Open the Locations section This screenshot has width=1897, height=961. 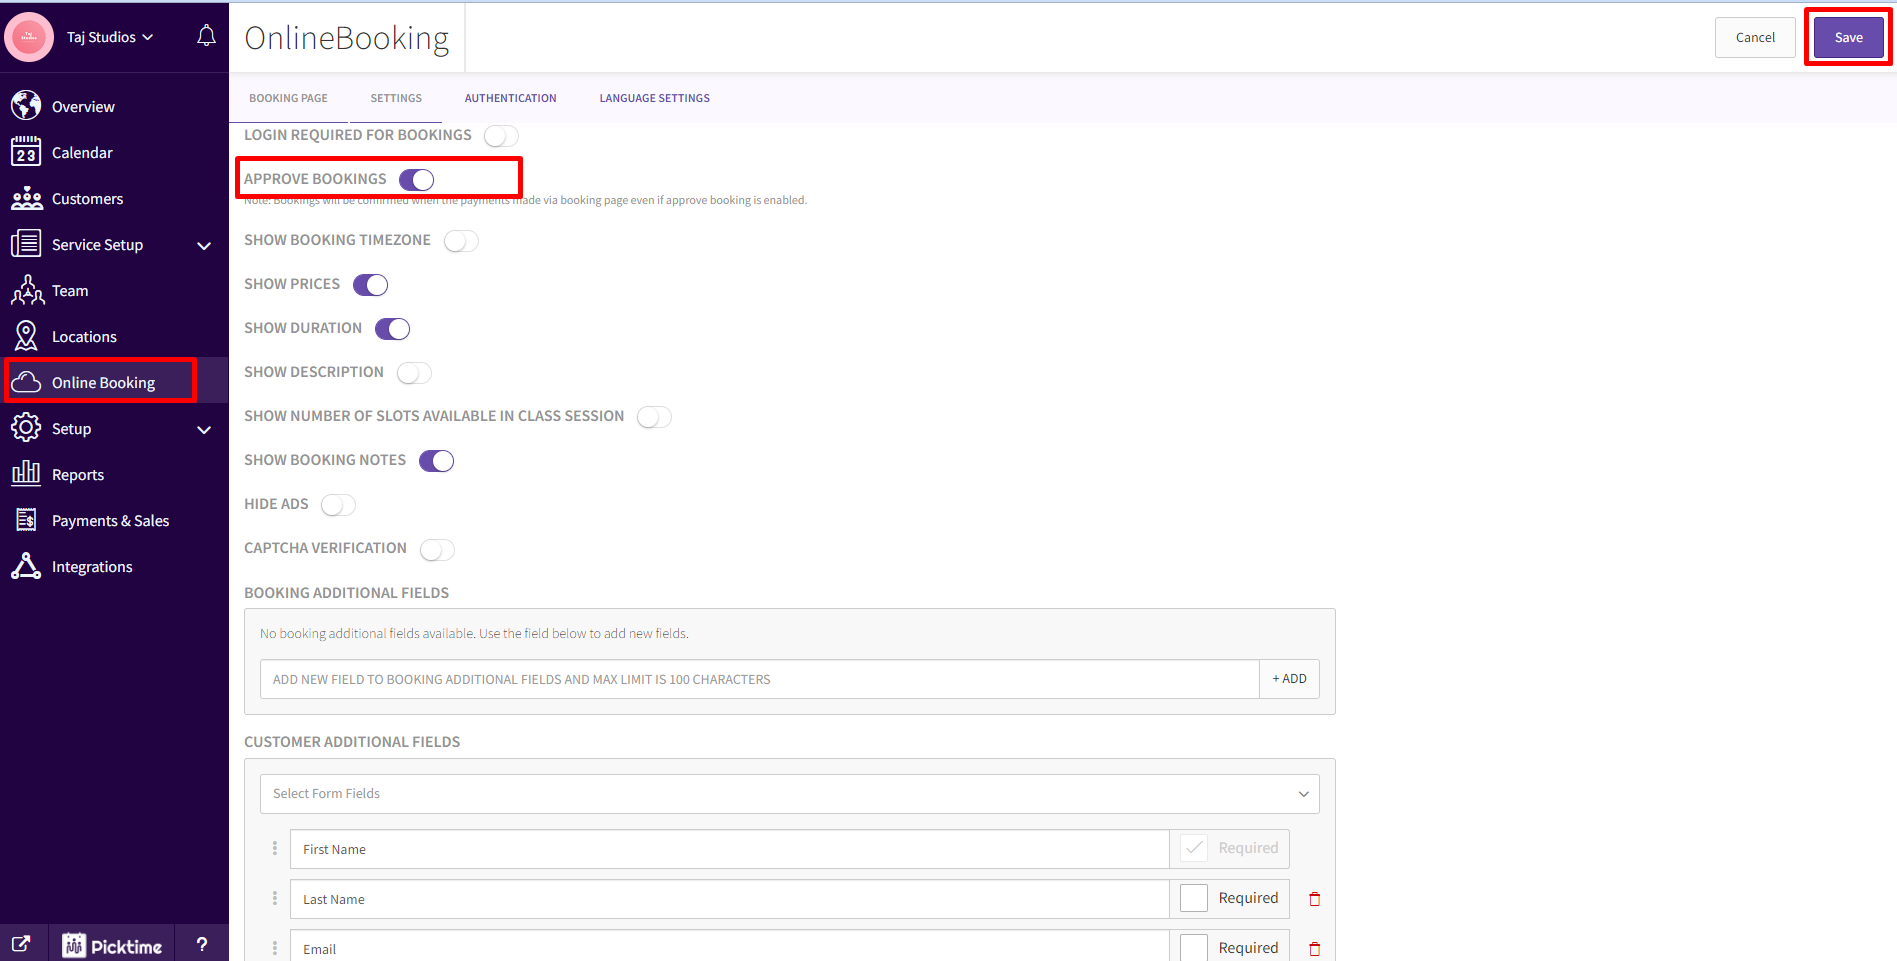[84, 336]
